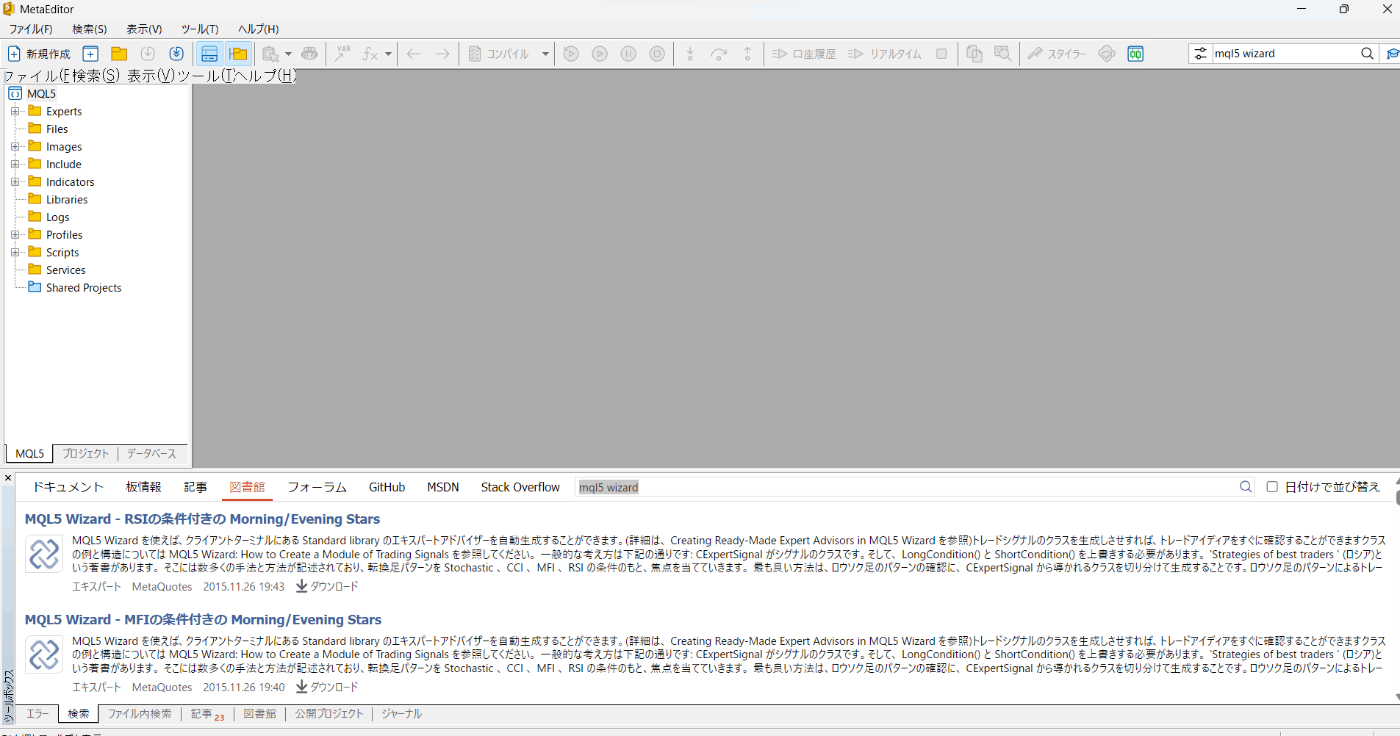Select the GitHub search category
Viewport: 1400px width, 736px height.
click(387, 487)
